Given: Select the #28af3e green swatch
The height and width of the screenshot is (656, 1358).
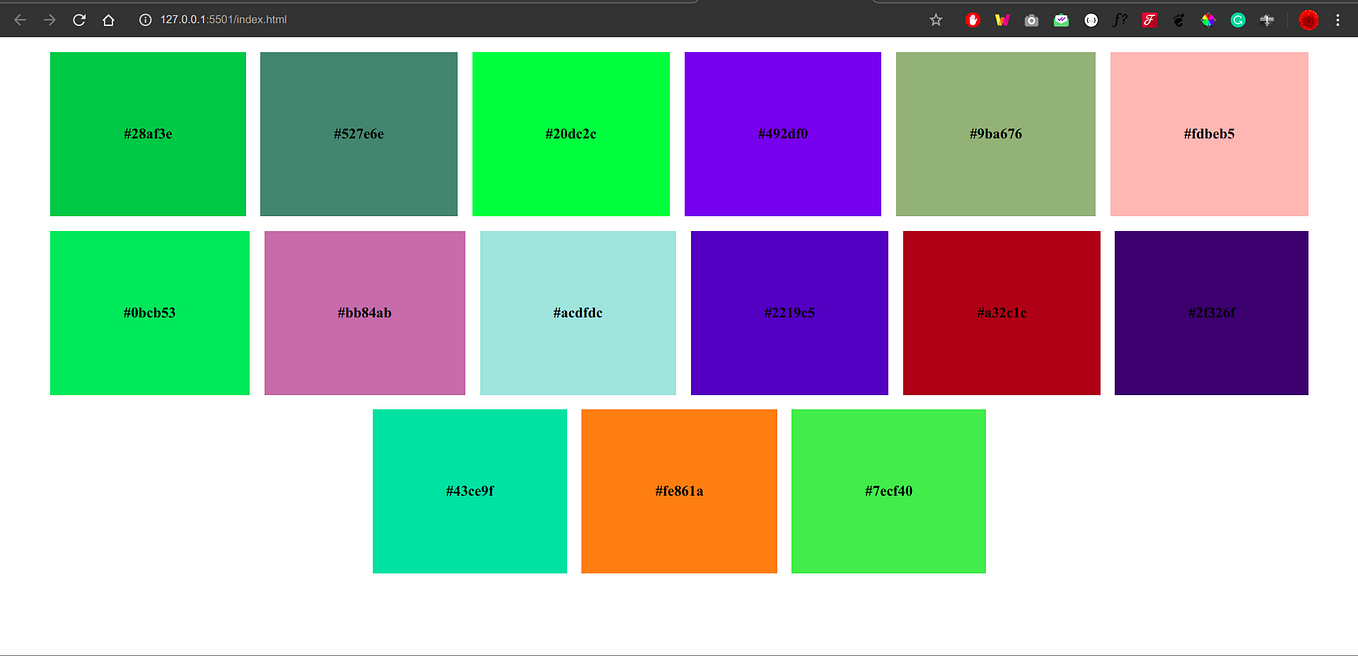Looking at the screenshot, I should (147, 133).
